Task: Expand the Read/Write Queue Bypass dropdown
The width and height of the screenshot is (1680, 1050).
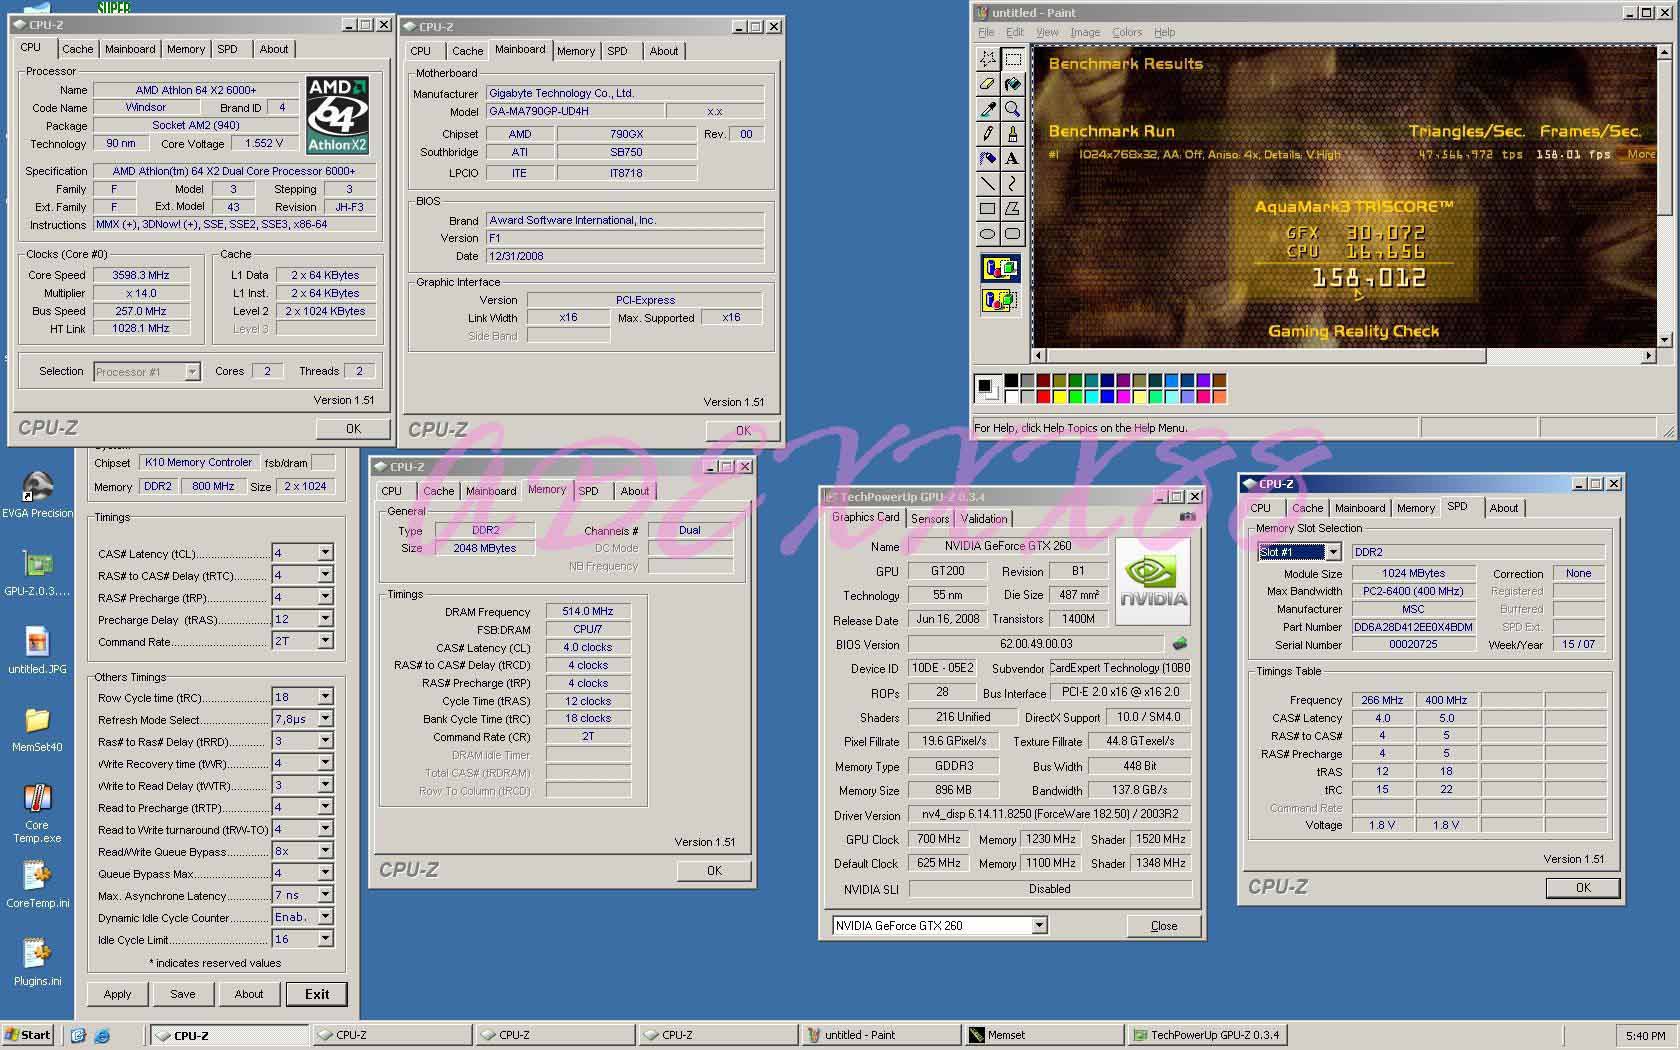Action: tap(325, 851)
